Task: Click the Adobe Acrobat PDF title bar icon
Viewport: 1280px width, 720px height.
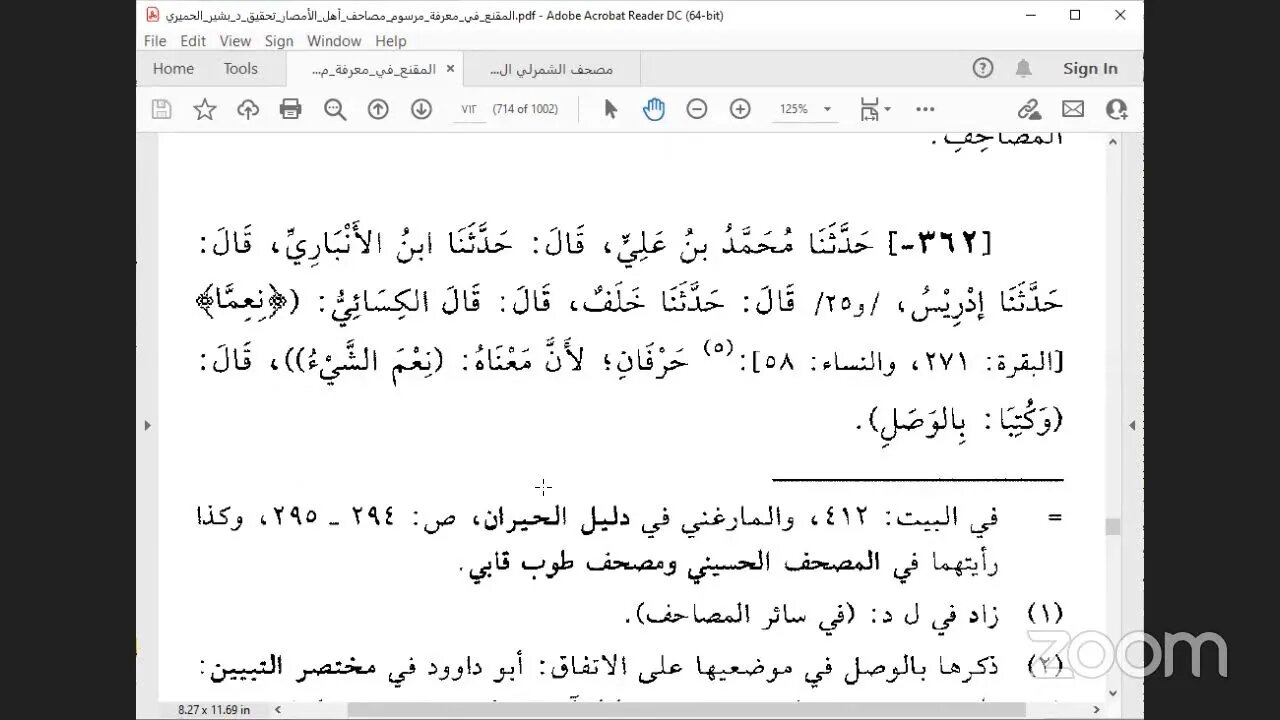Action: click(x=152, y=15)
